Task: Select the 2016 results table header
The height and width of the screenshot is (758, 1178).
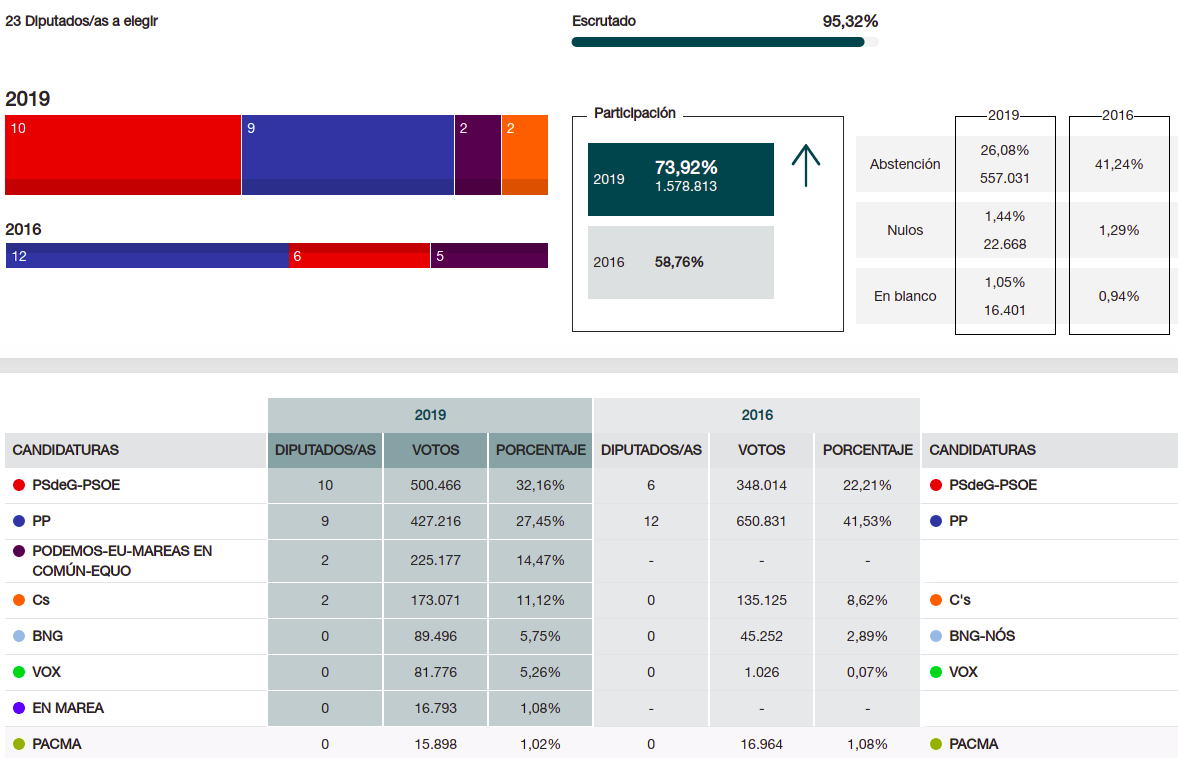Action: coord(756,414)
